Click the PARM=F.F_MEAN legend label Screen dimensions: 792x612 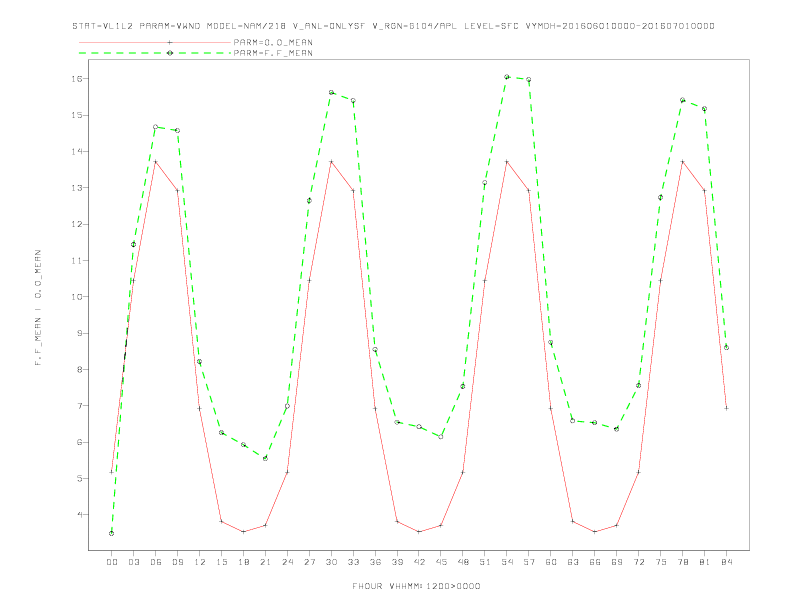point(273,53)
